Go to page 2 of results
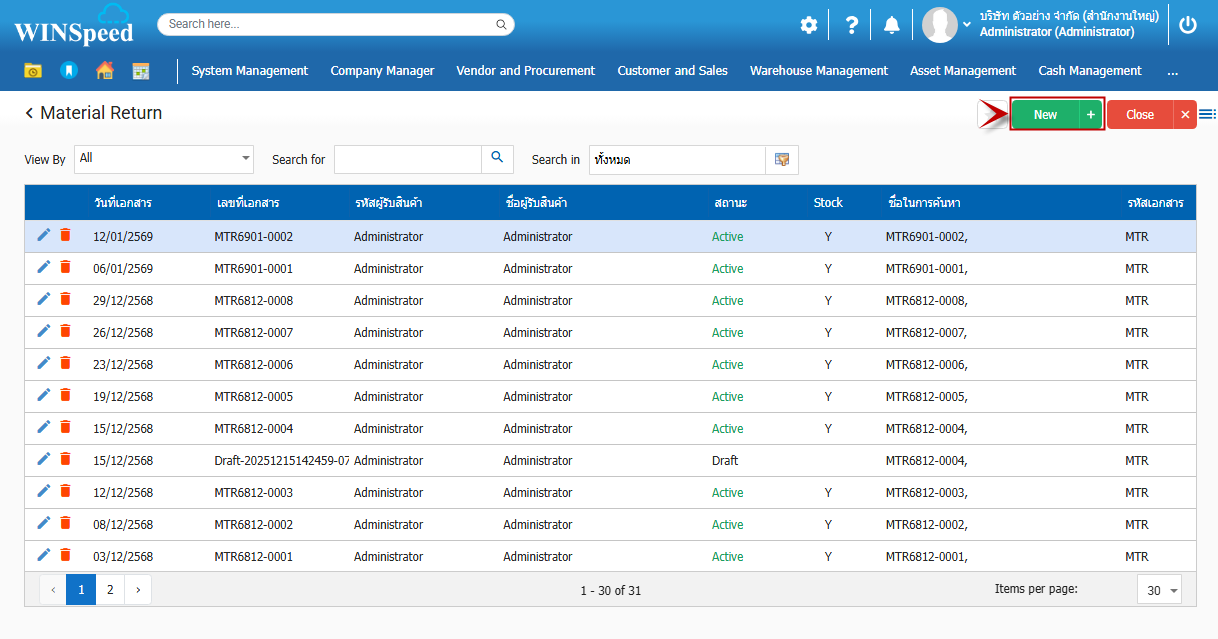The height and width of the screenshot is (639, 1218). (110, 590)
